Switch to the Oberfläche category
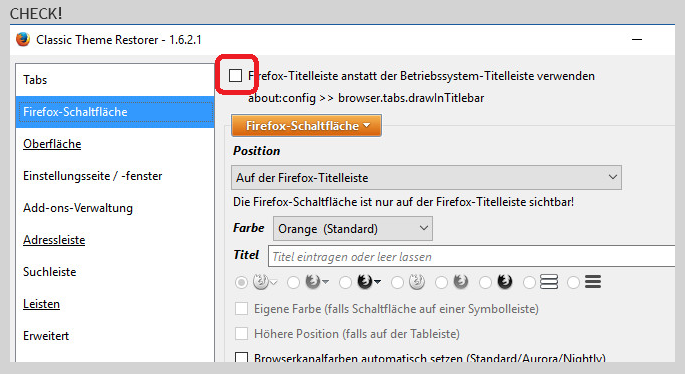 (52, 144)
